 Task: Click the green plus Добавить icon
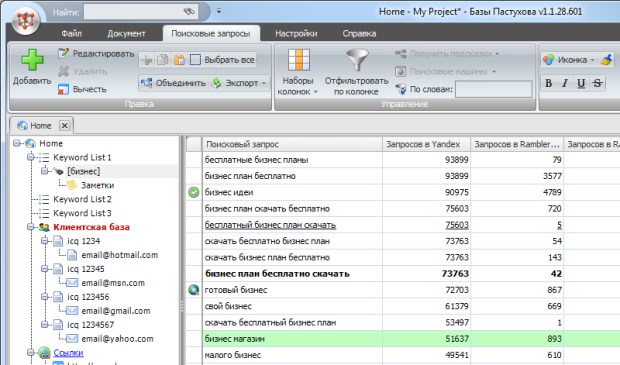click(x=32, y=60)
